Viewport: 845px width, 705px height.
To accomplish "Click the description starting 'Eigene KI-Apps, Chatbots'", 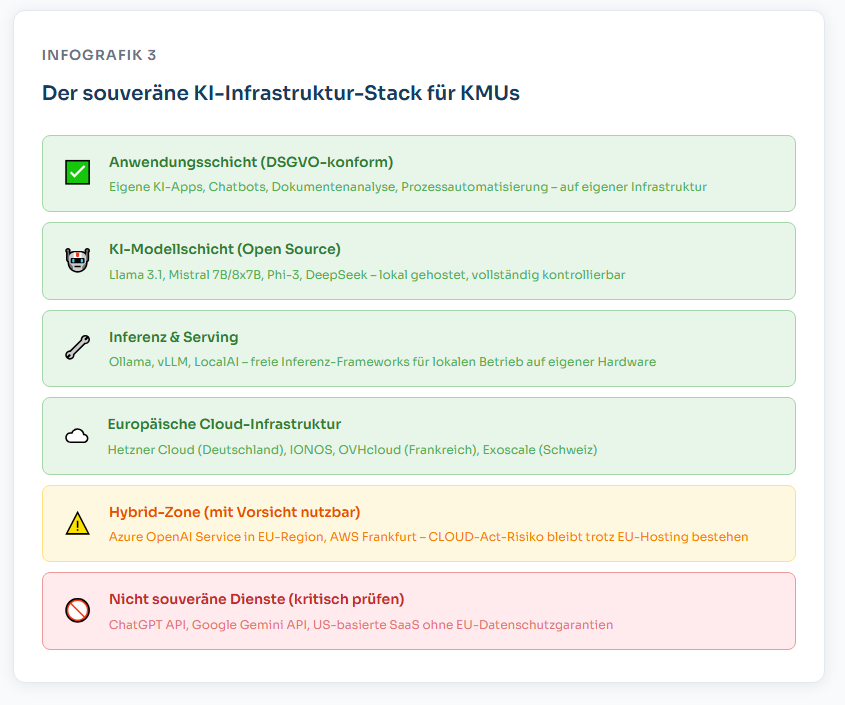I will click(x=407, y=187).
